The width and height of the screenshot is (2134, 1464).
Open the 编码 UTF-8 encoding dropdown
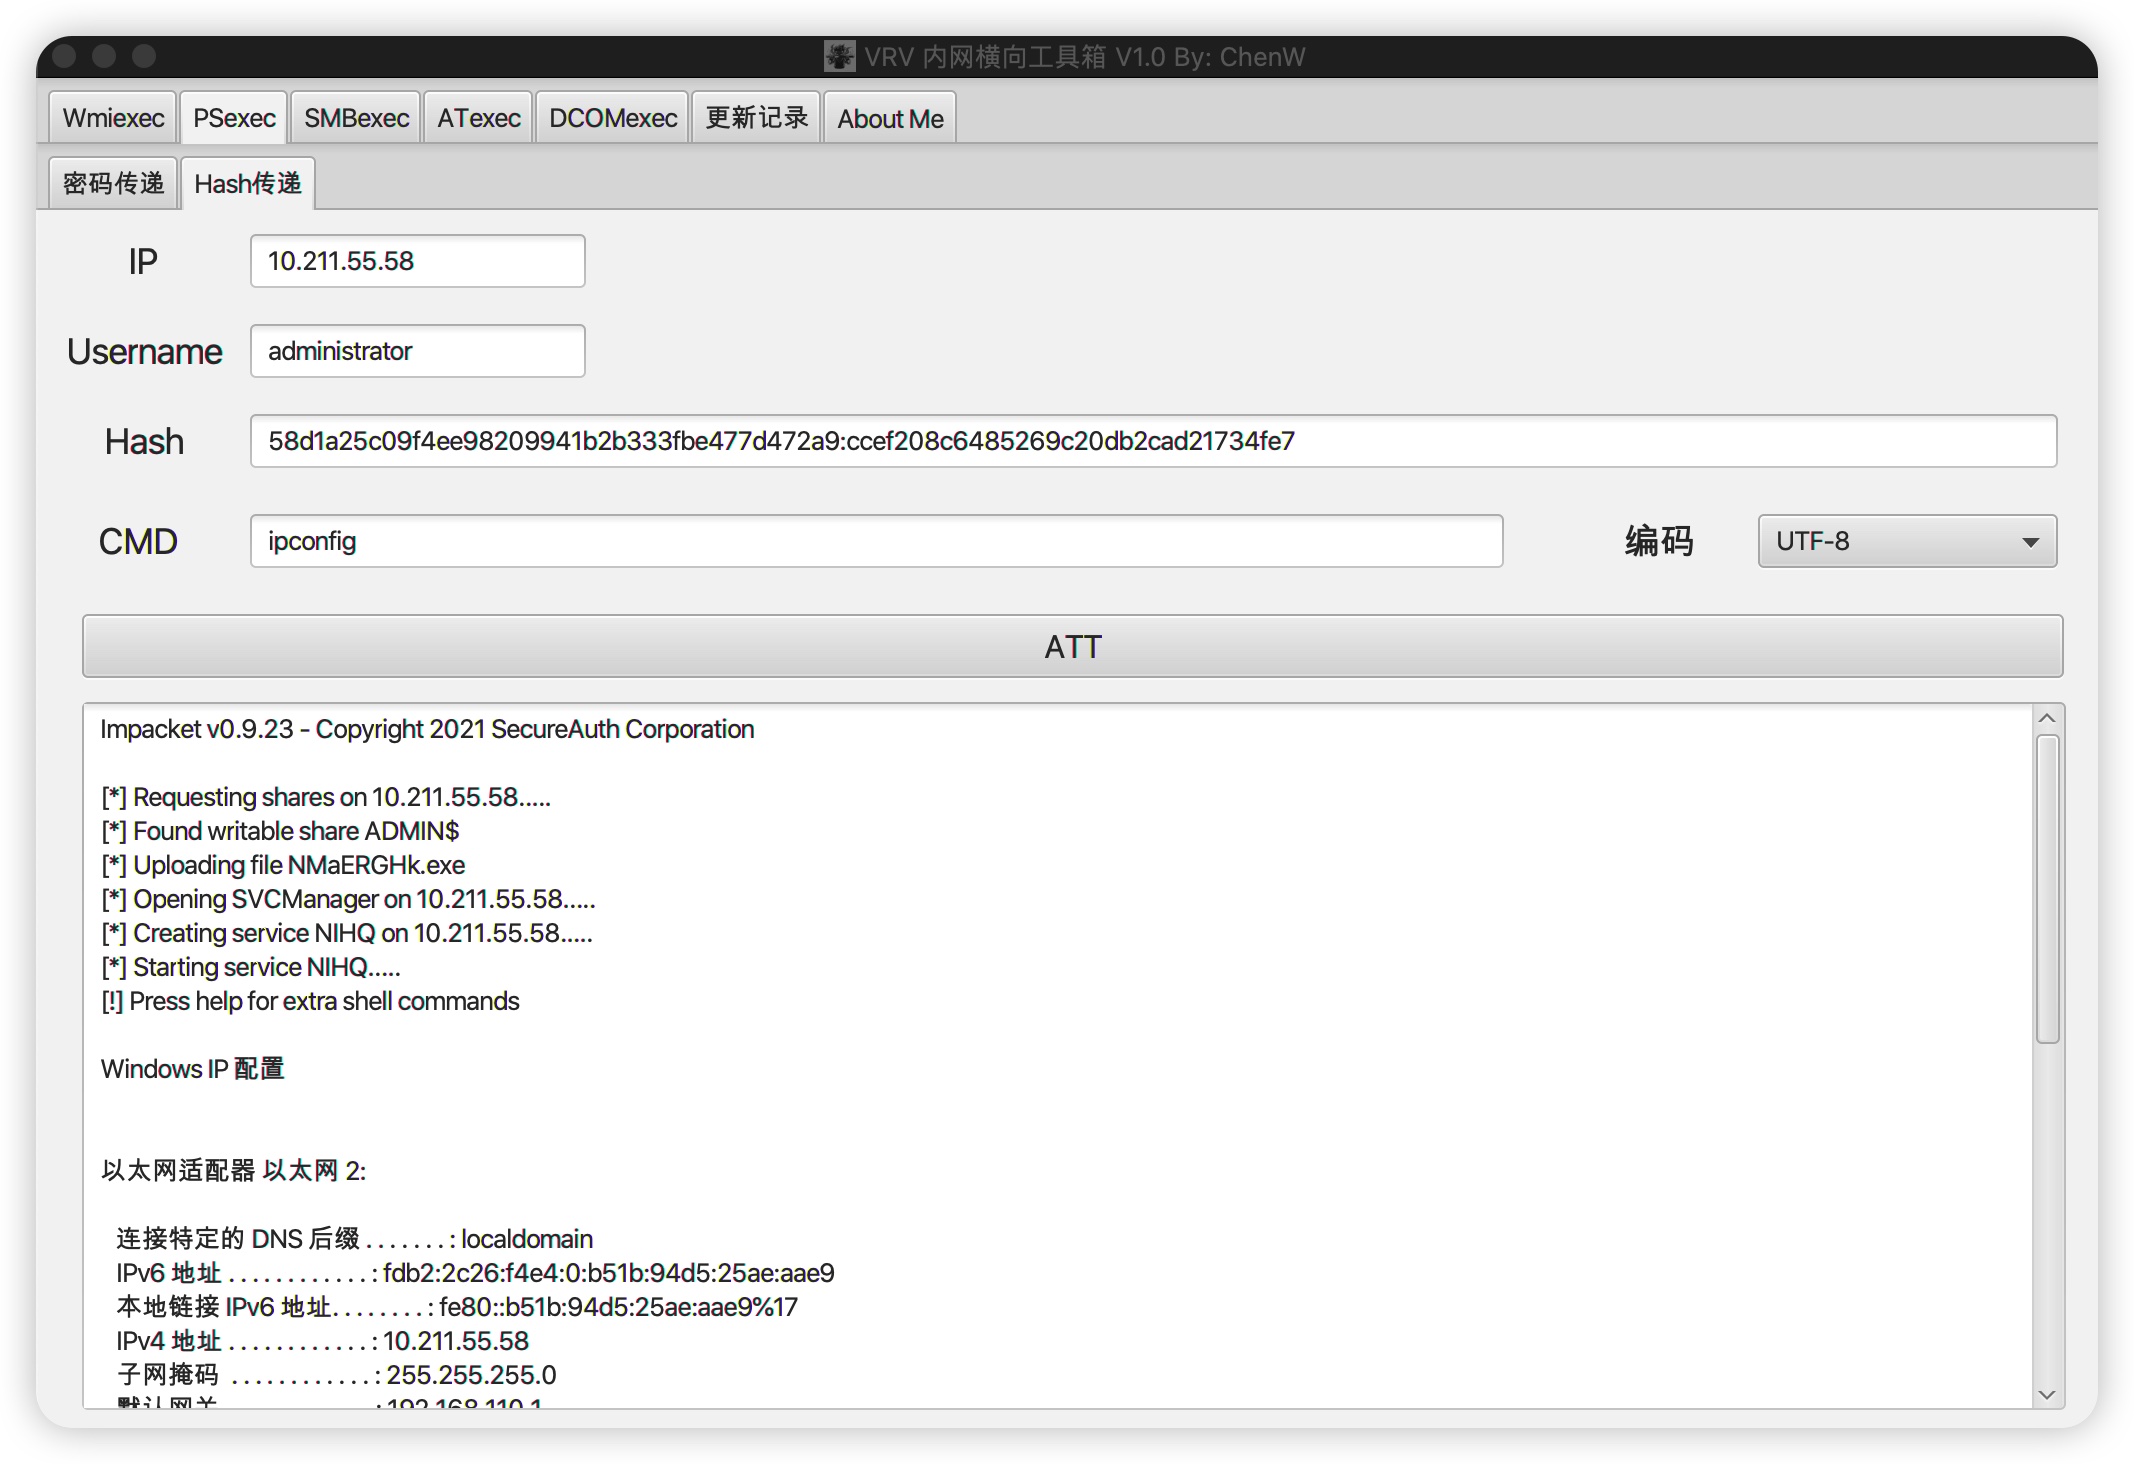click(1906, 541)
